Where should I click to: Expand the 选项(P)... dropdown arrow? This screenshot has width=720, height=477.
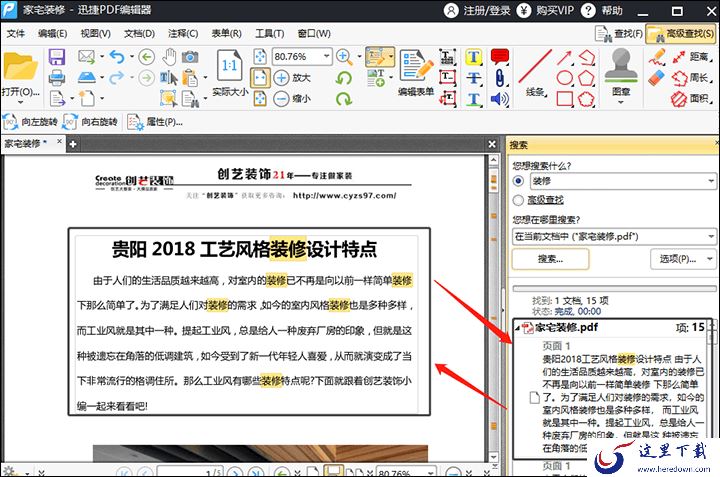709,259
